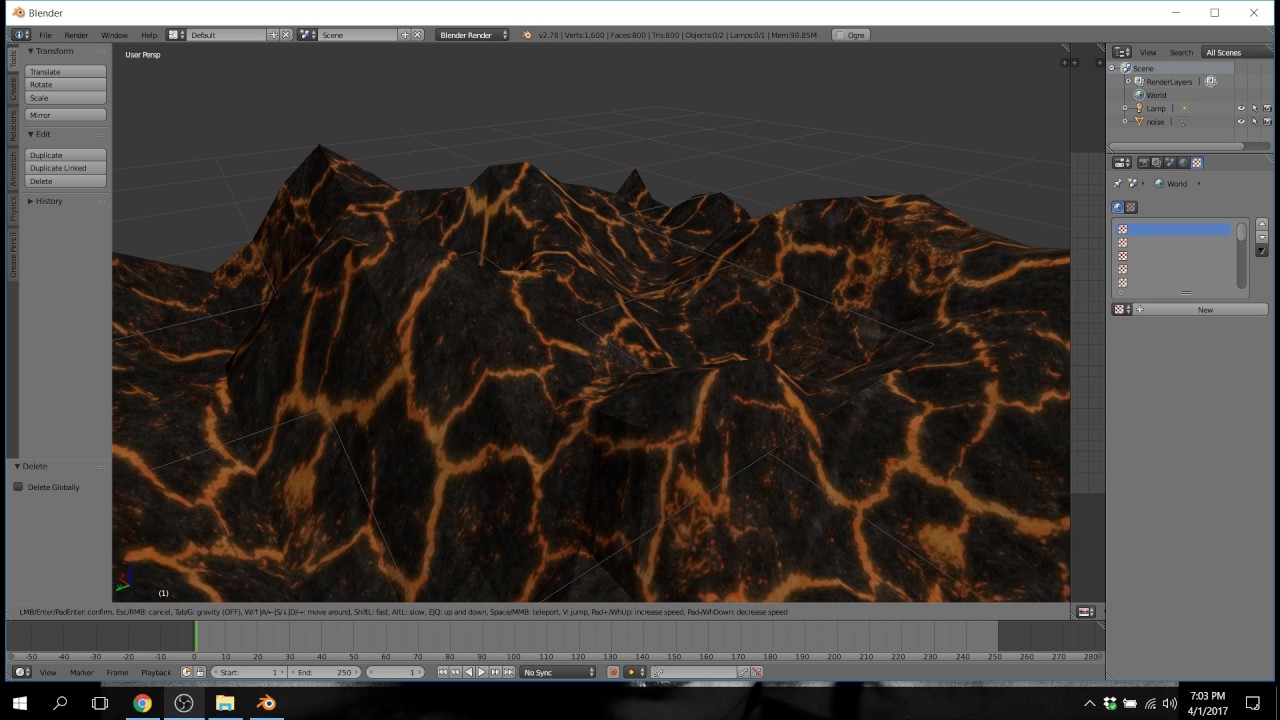Play animation in reverse
Image resolution: width=1280 pixels, height=720 pixels.
(469, 672)
